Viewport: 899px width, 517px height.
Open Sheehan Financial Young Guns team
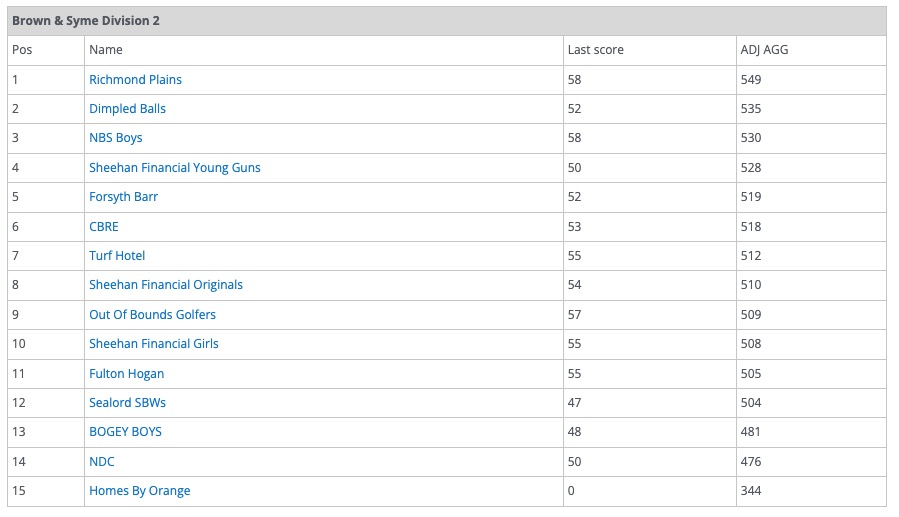pos(174,168)
